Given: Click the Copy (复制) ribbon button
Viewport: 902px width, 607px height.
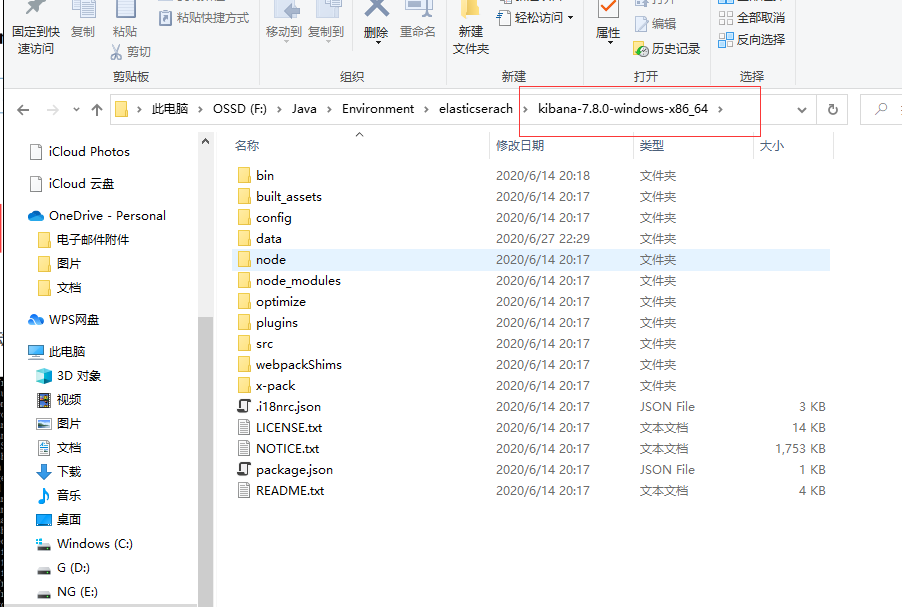Looking at the screenshot, I should tap(83, 20).
